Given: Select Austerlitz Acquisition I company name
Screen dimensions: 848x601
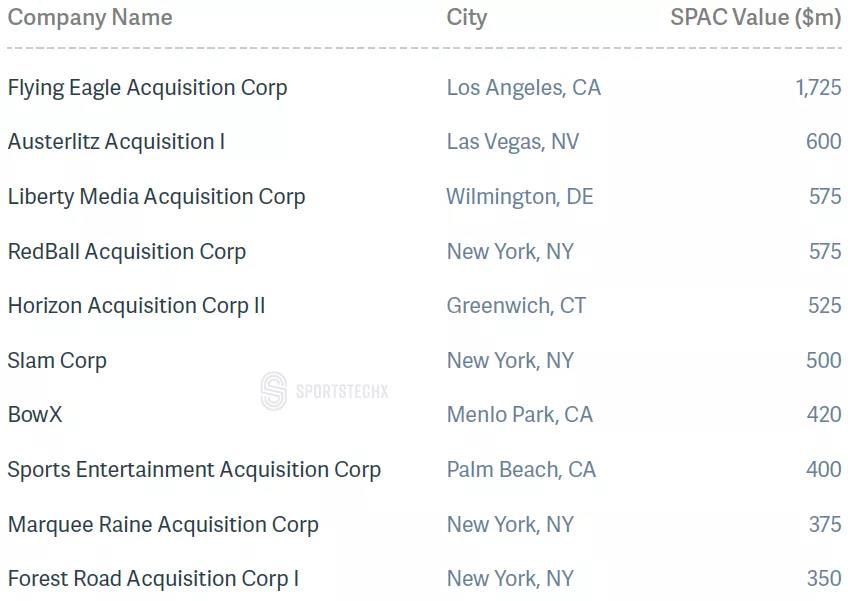Looking at the screenshot, I should click(x=116, y=142).
